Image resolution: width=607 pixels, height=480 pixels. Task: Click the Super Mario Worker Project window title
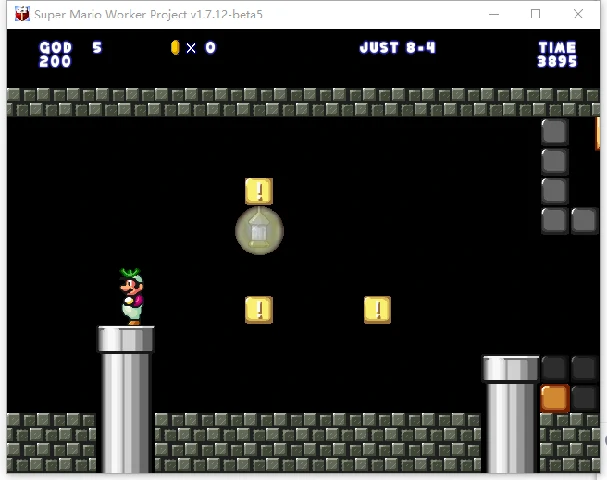148,14
